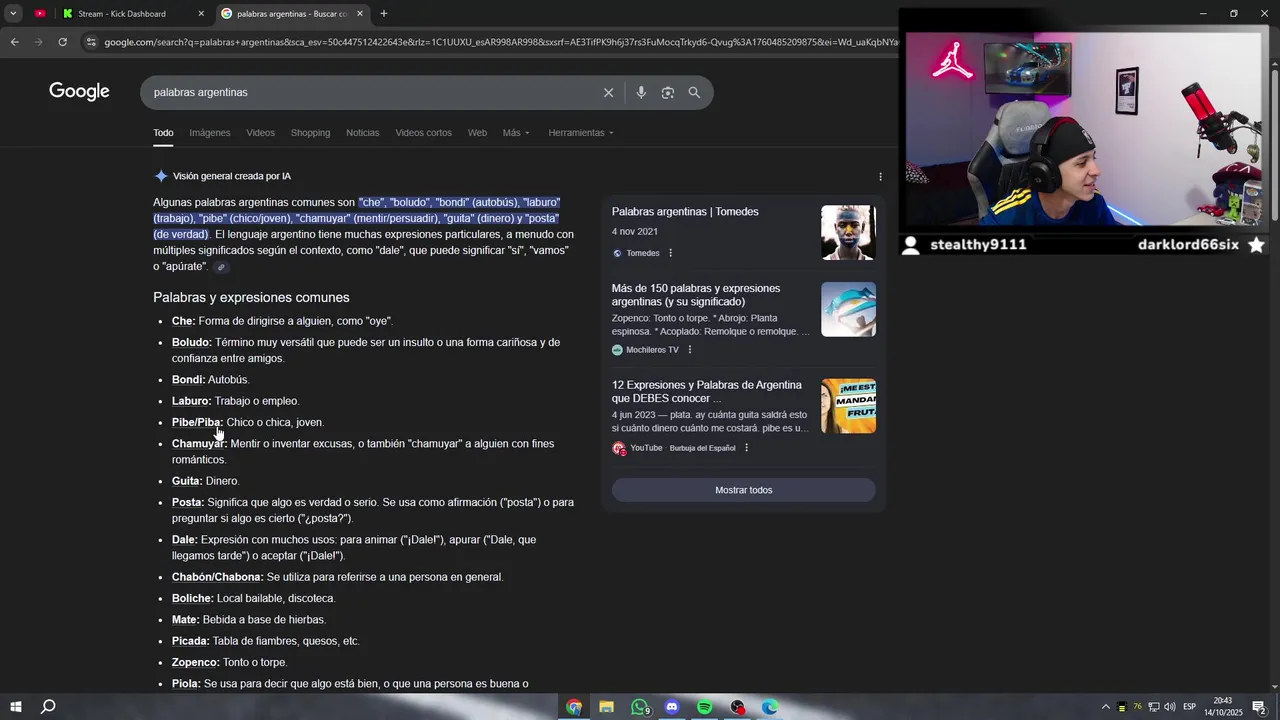The image size is (1280, 720).
Task: Click the star icon beside darklord66six
Action: coord(1257,245)
